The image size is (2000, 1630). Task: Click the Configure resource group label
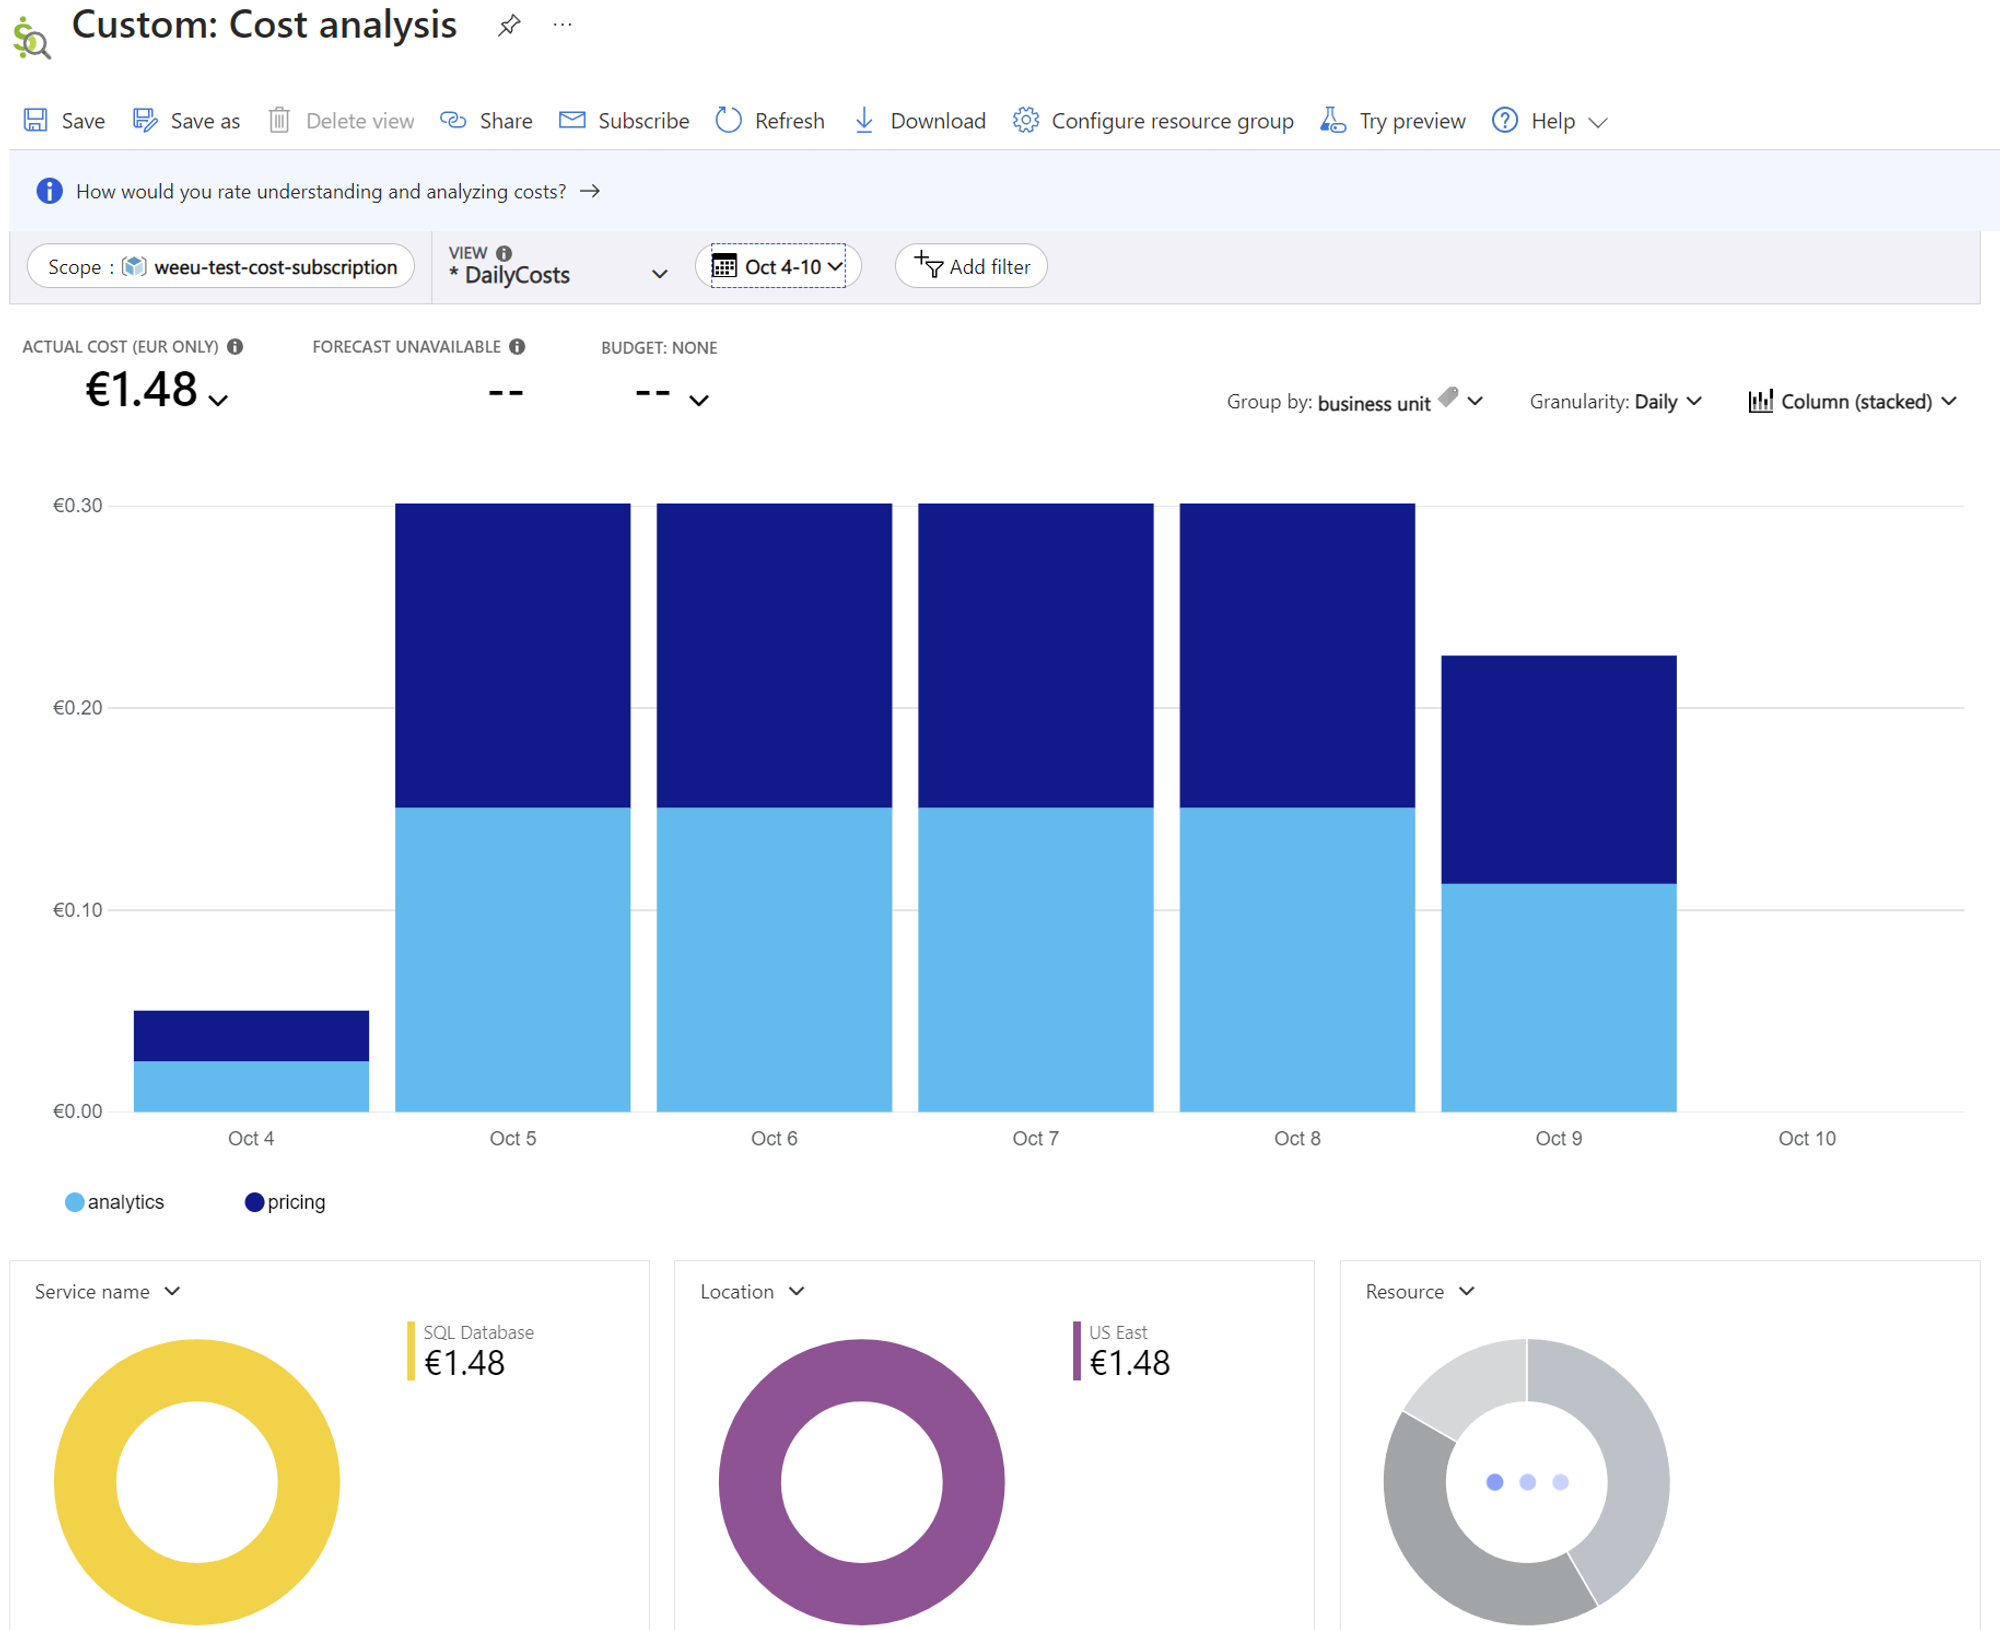[1172, 121]
